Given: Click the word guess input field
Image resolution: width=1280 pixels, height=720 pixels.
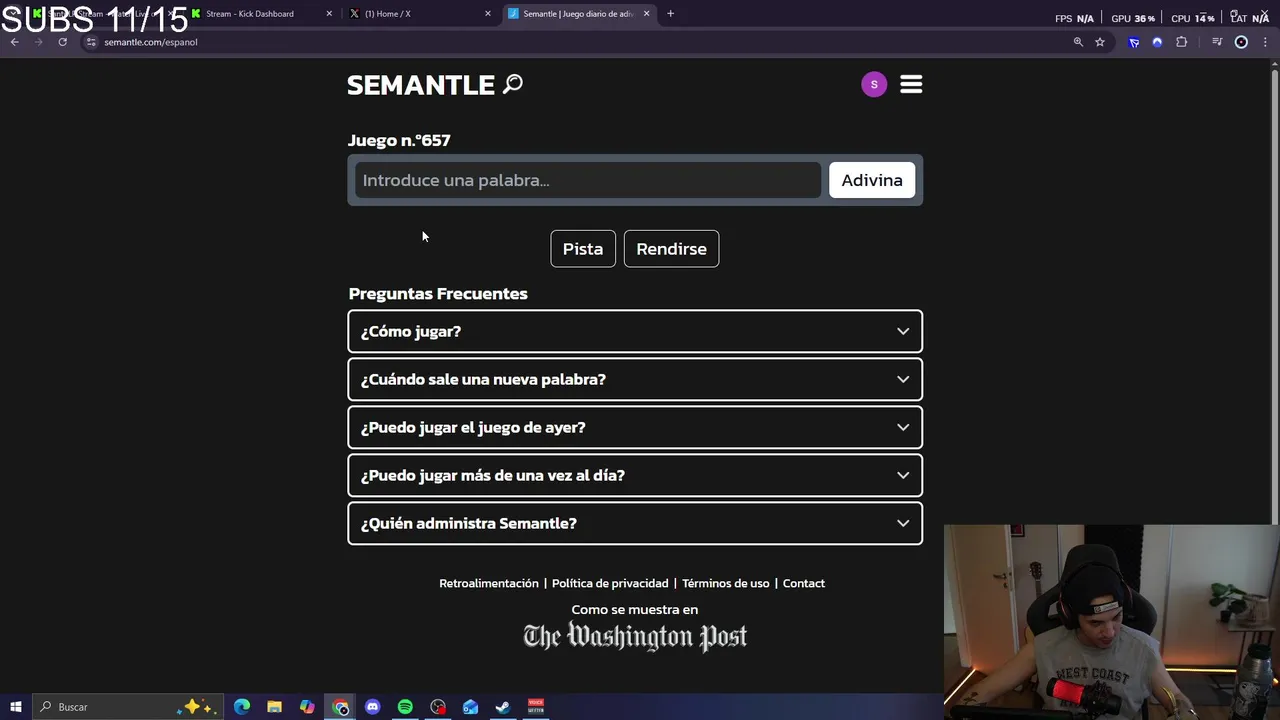Looking at the screenshot, I should [x=588, y=180].
